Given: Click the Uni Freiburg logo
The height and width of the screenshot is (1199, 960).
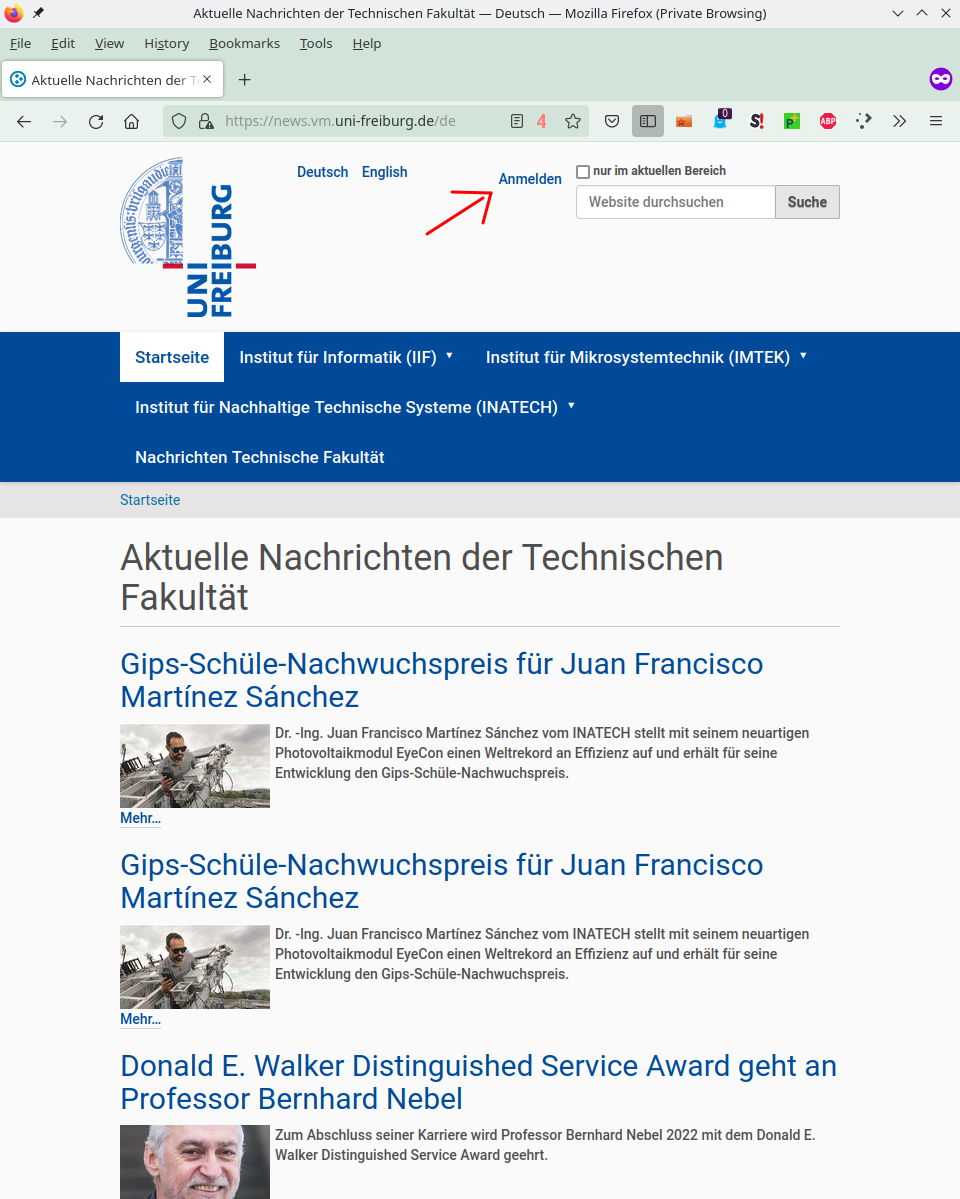Looking at the screenshot, I should point(187,237).
